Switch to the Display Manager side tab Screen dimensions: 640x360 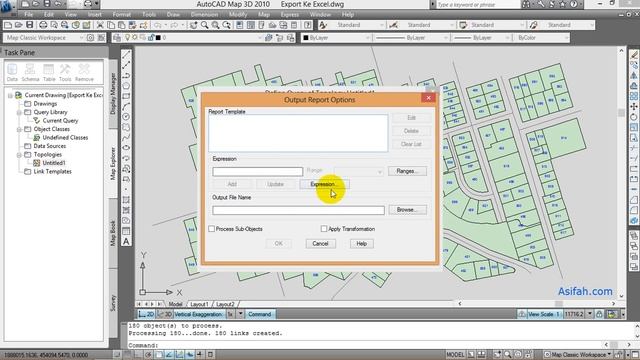pos(113,93)
